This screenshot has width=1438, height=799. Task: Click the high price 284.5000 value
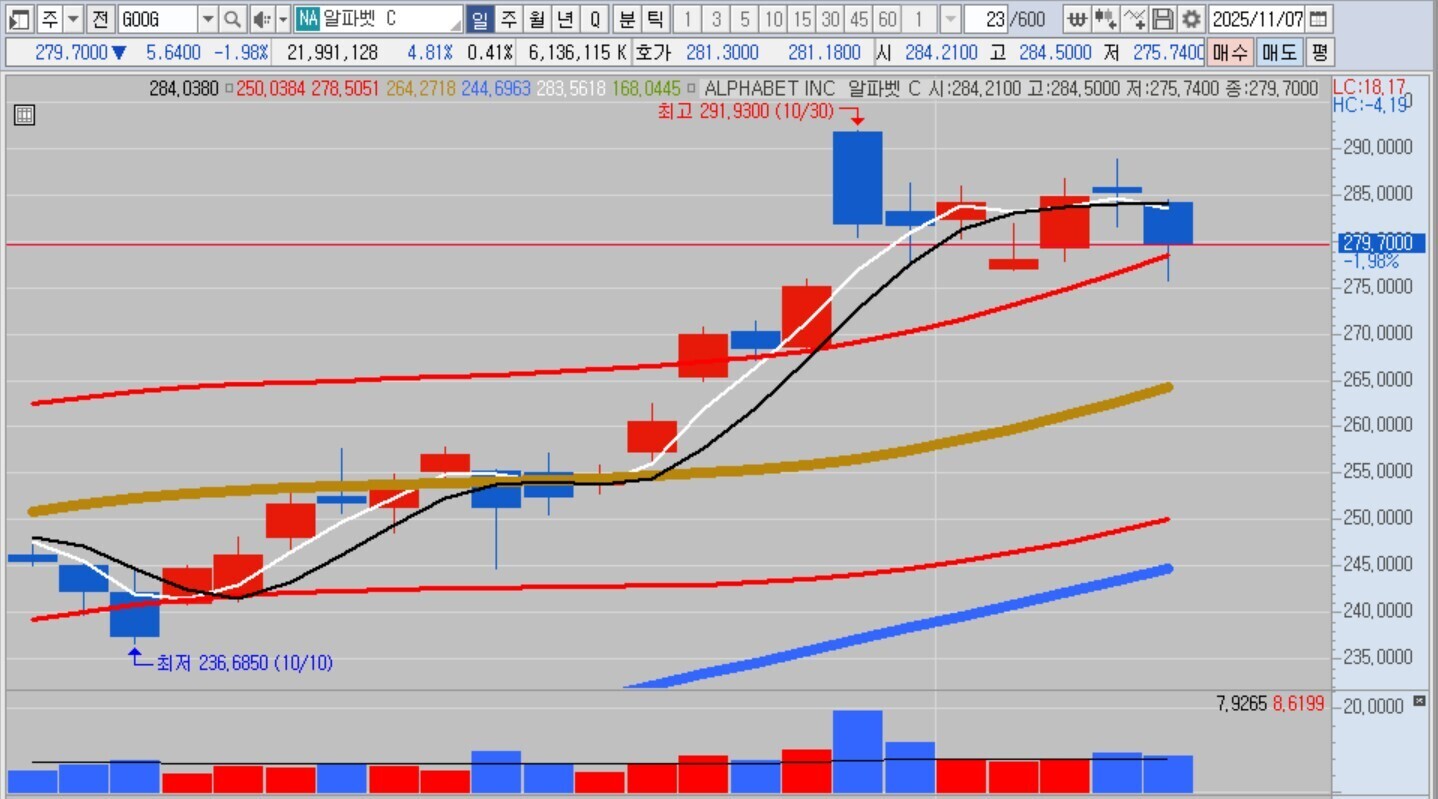[x=1055, y=52]
